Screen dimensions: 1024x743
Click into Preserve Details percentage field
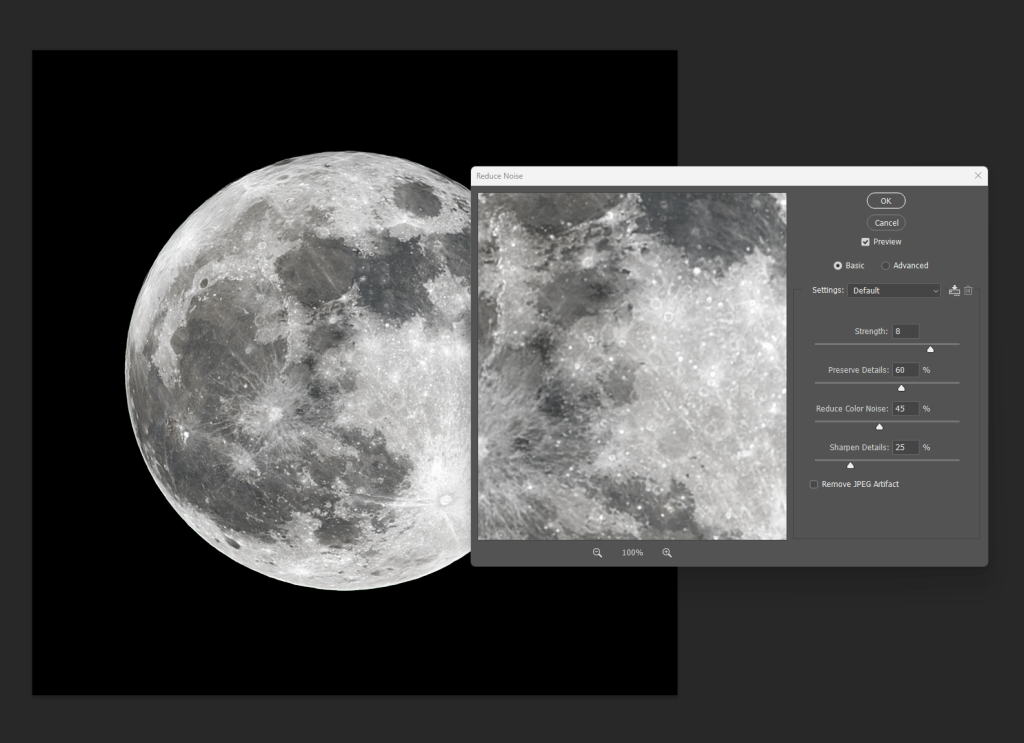click(x=905, y=370)
